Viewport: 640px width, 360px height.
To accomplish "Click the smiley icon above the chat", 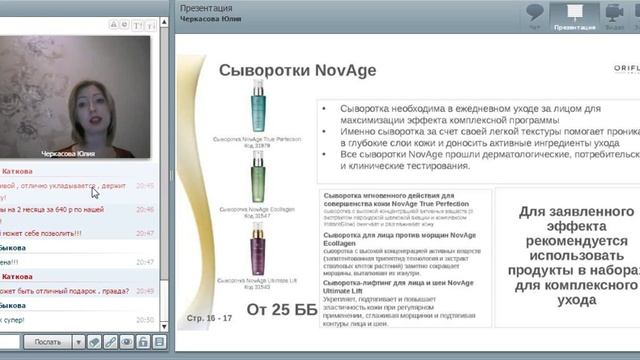I will pyautogui.click(x=125, y=25).
